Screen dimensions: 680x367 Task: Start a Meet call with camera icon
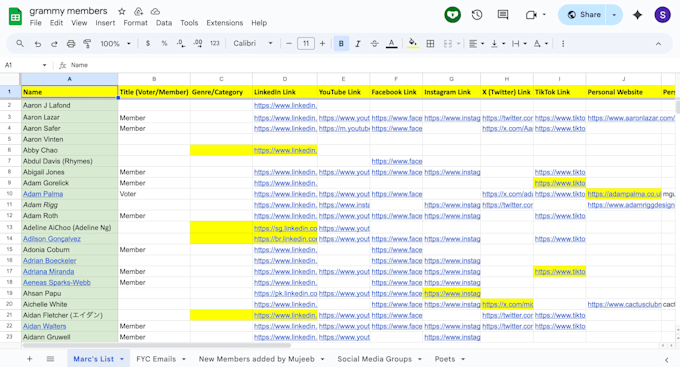pyautogui.click(x=531, y=15)
